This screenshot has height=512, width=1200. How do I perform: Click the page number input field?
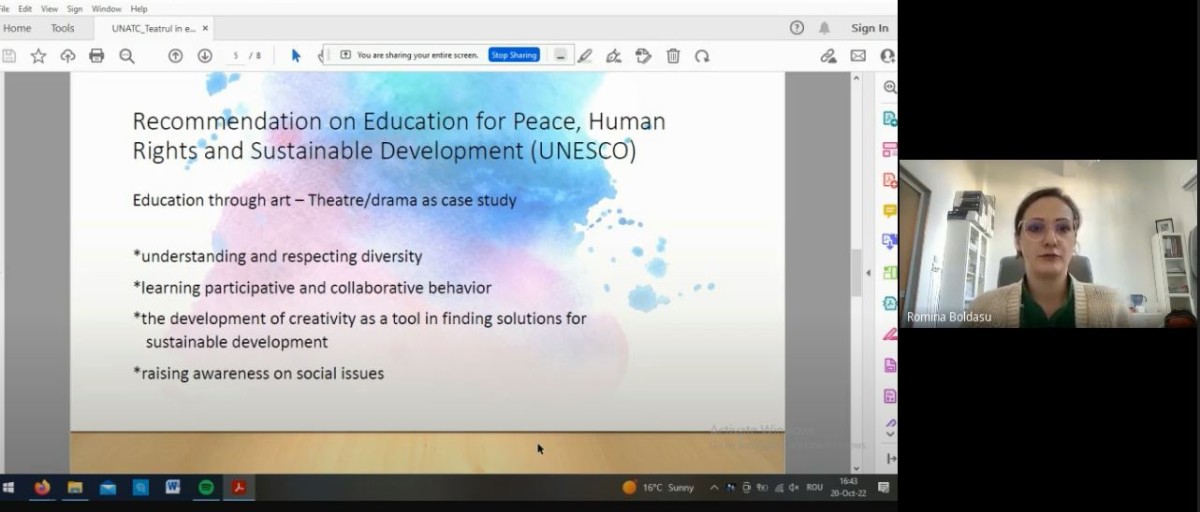(x=237, y=56)
